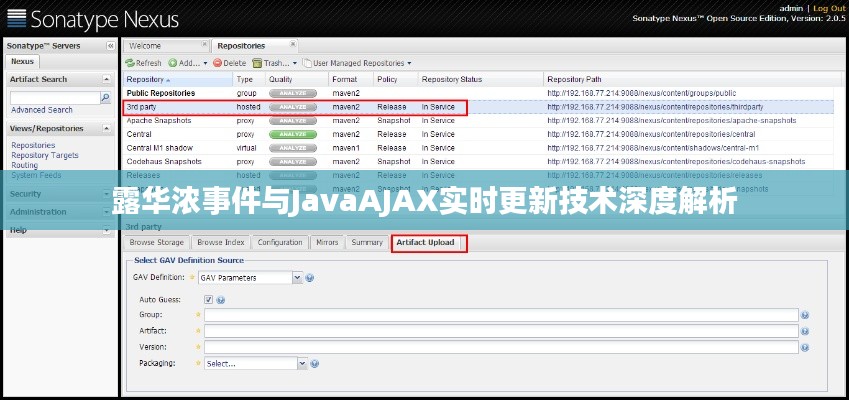849x400 pixels.
Task: Switch to the Browse Storage tab
Action: pos(156,242)
